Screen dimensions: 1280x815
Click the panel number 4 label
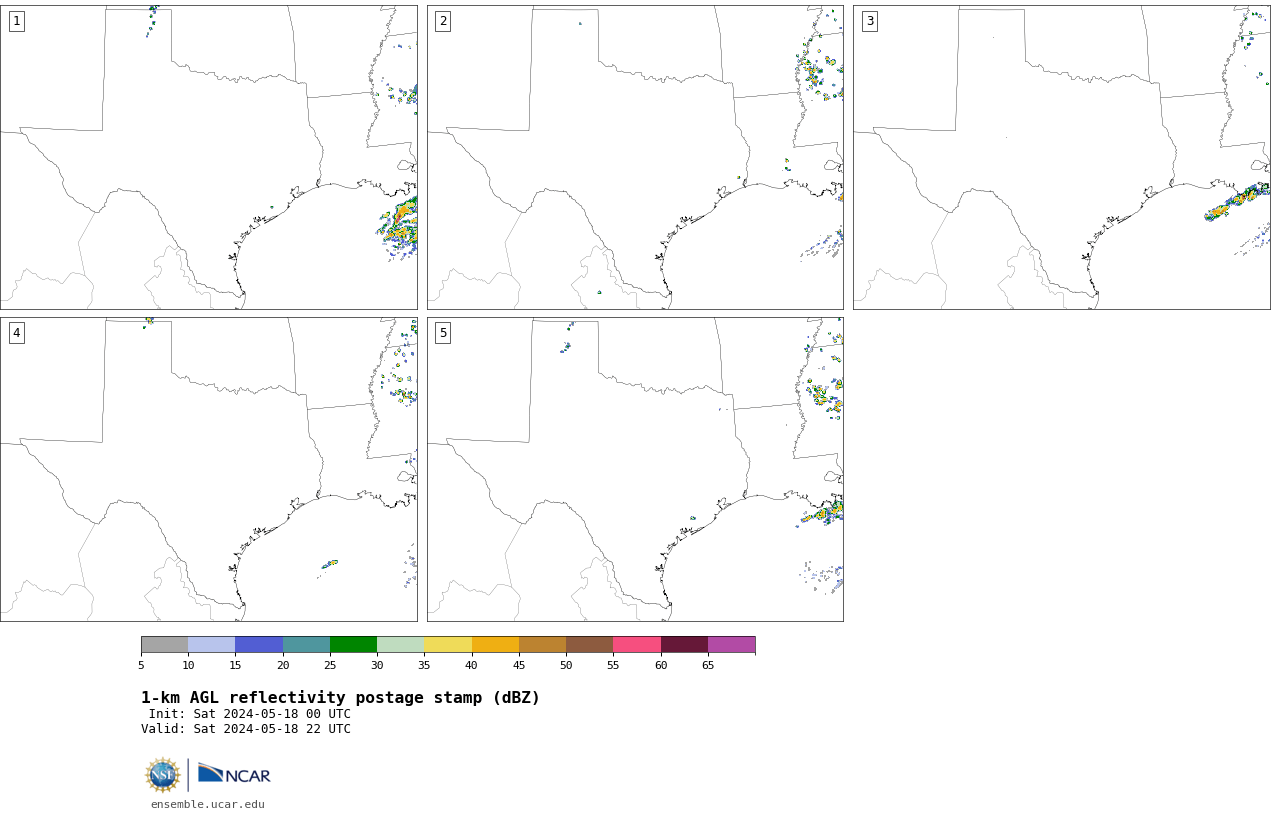point(16,333)
